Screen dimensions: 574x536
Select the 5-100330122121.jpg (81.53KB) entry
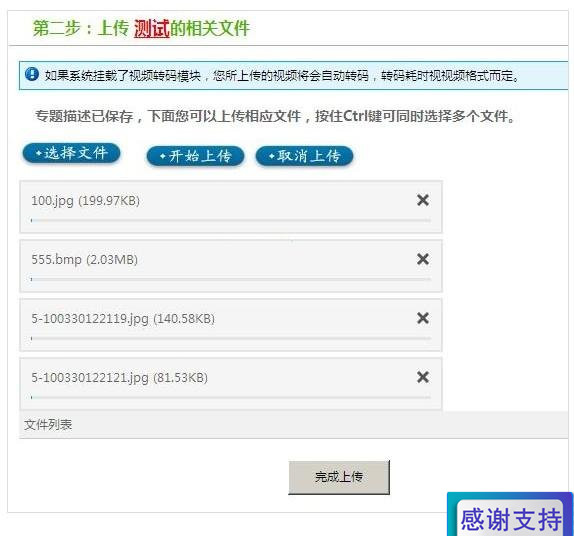pyautogui.click(x=231, y=383)
